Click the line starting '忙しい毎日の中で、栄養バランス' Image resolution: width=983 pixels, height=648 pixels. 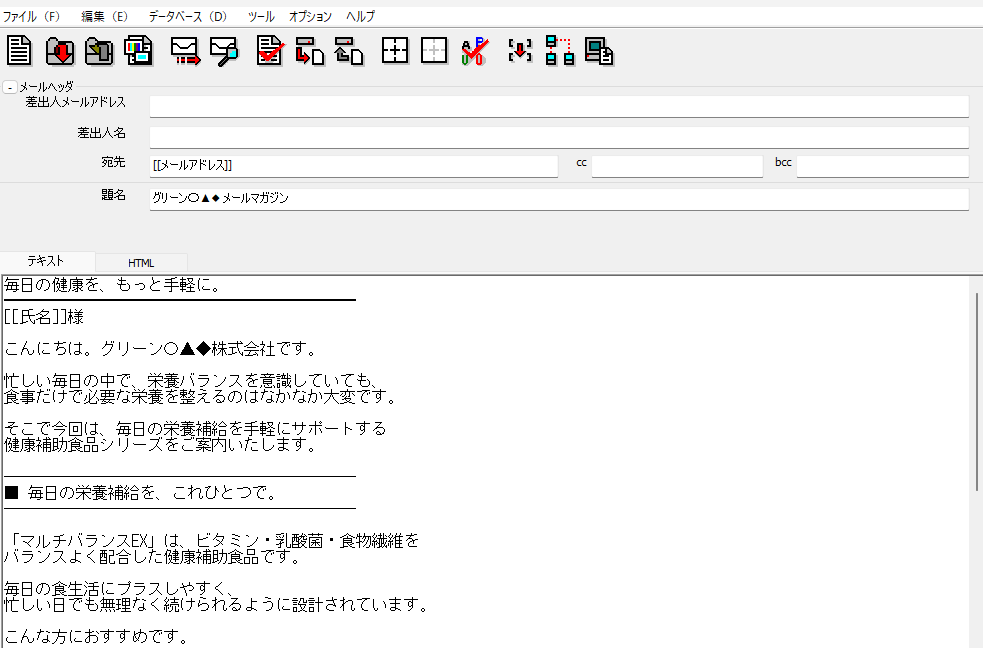(193, 380)
